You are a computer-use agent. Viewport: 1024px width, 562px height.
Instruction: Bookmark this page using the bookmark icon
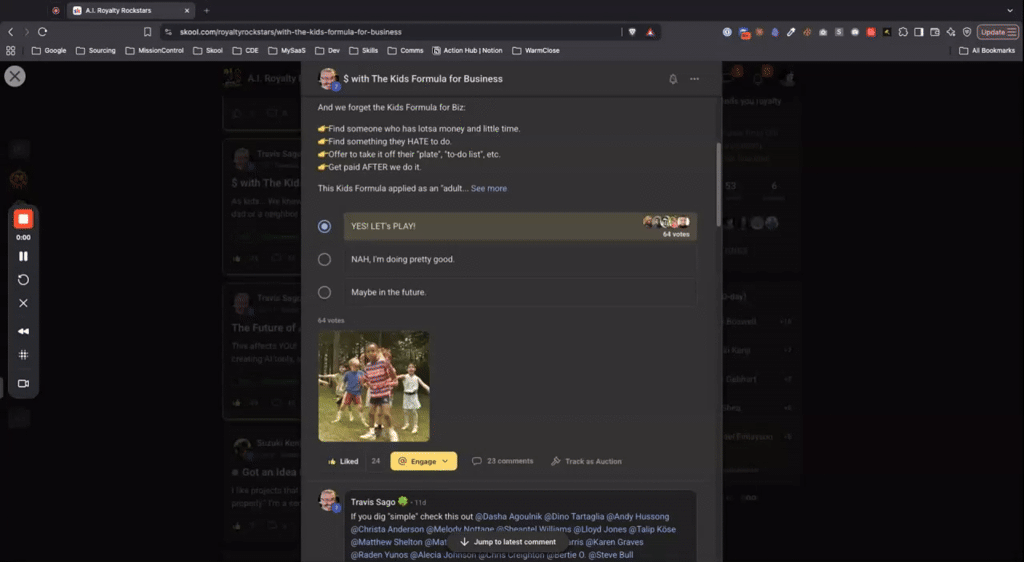(x=148, y=32)
